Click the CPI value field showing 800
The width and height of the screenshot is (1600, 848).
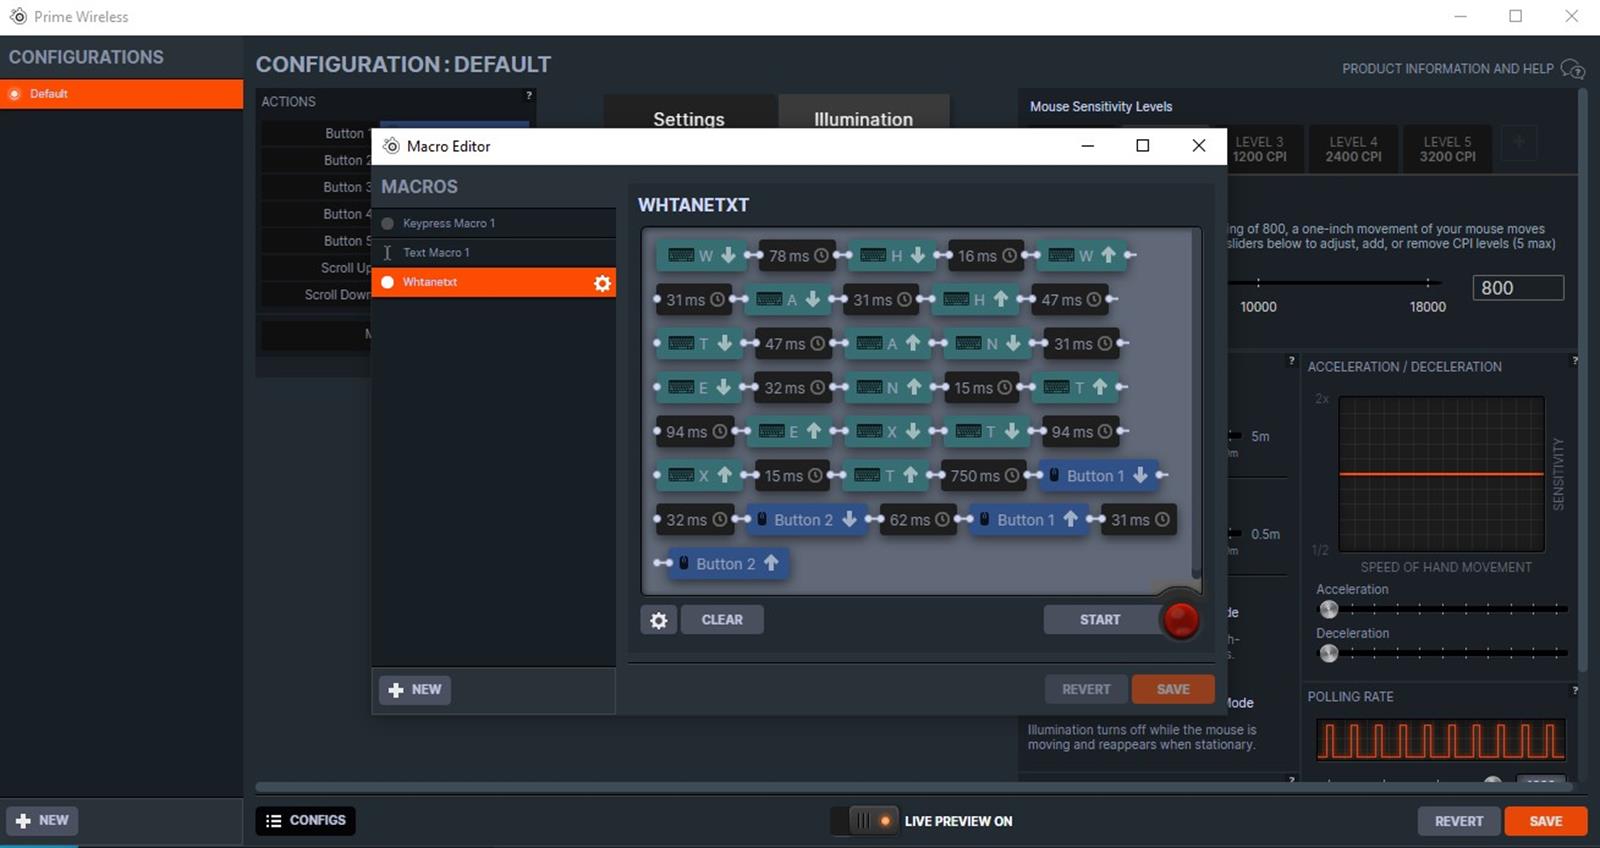pos(1517,288)
